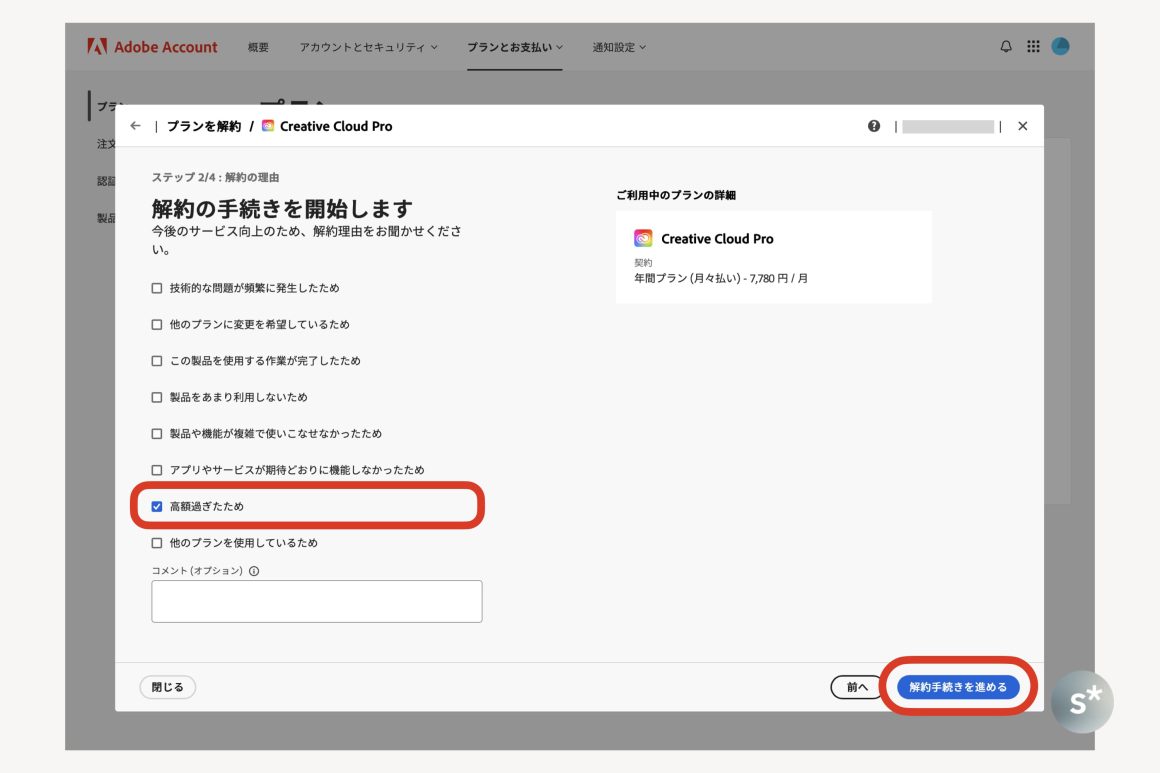Viewport: 1160px width, 773px height.
Task: Click the 前へ button
Action: (x=856, y=687)
